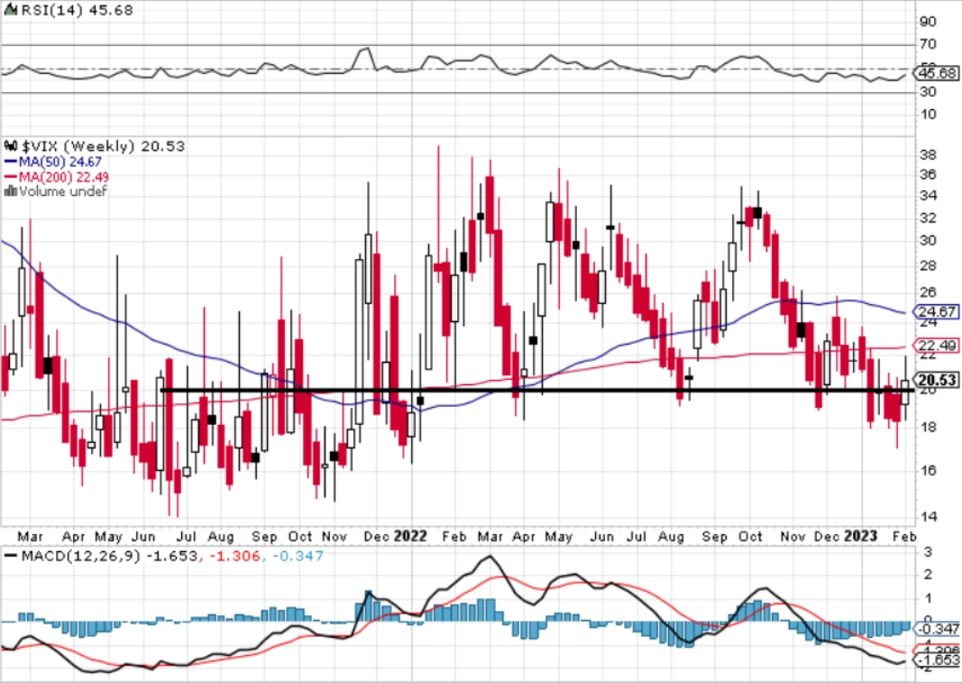Viewport: 962px width, 683px height.
Task: Click the 24.67 MA(50) price tag
Action: [936, 312]
